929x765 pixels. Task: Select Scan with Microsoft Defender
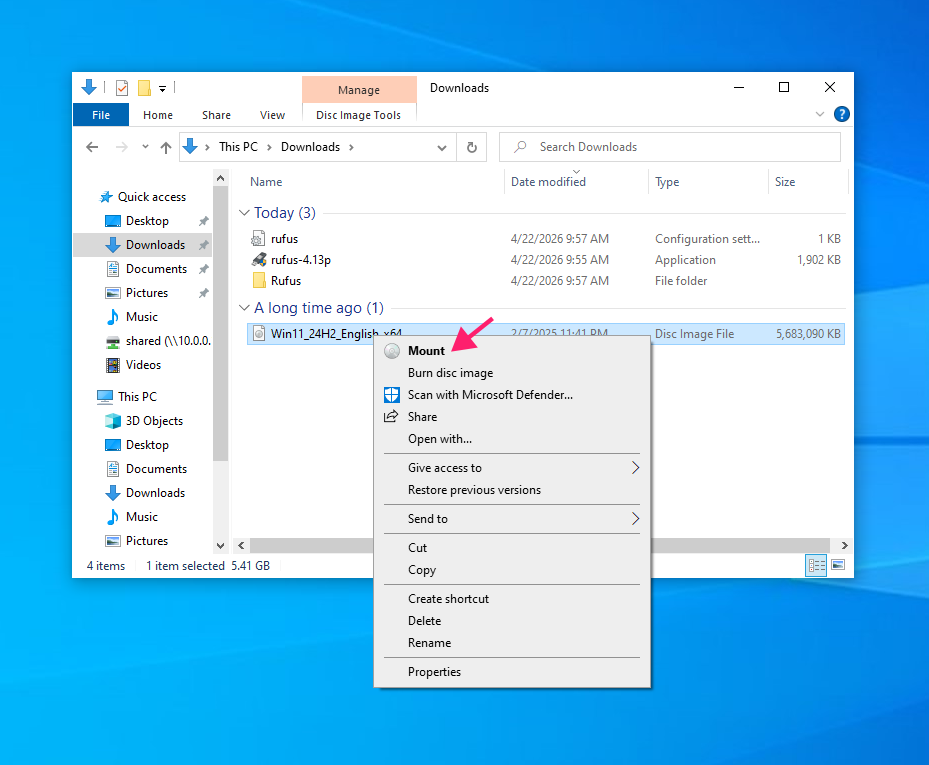[512, 395]
